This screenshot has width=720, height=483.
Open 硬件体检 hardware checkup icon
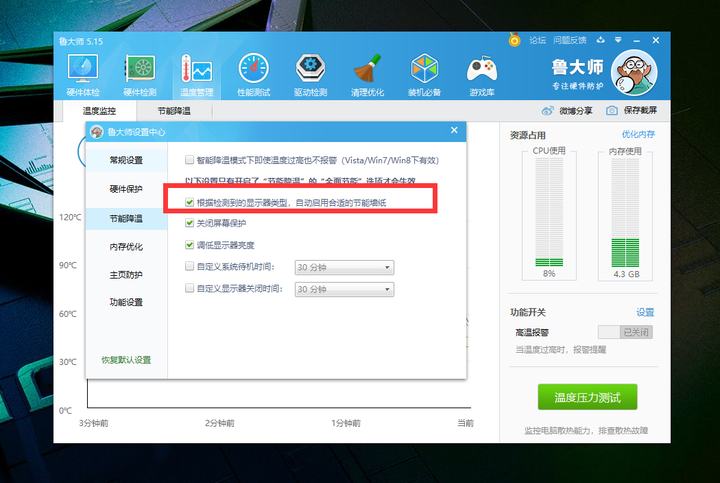83,68
